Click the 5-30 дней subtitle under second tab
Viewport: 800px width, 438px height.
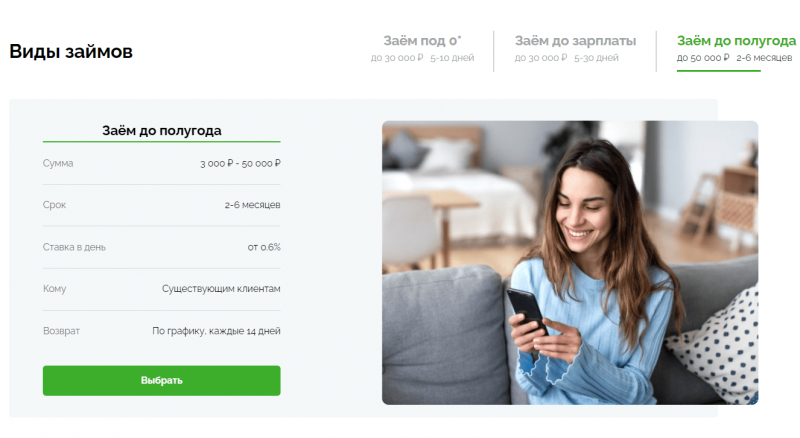(x=596, y=58)
